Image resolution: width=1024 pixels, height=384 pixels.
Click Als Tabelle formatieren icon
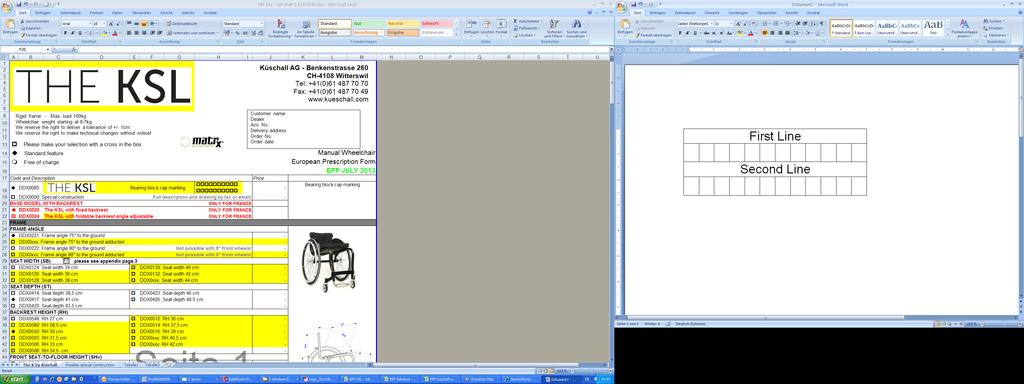pos(304,27)
